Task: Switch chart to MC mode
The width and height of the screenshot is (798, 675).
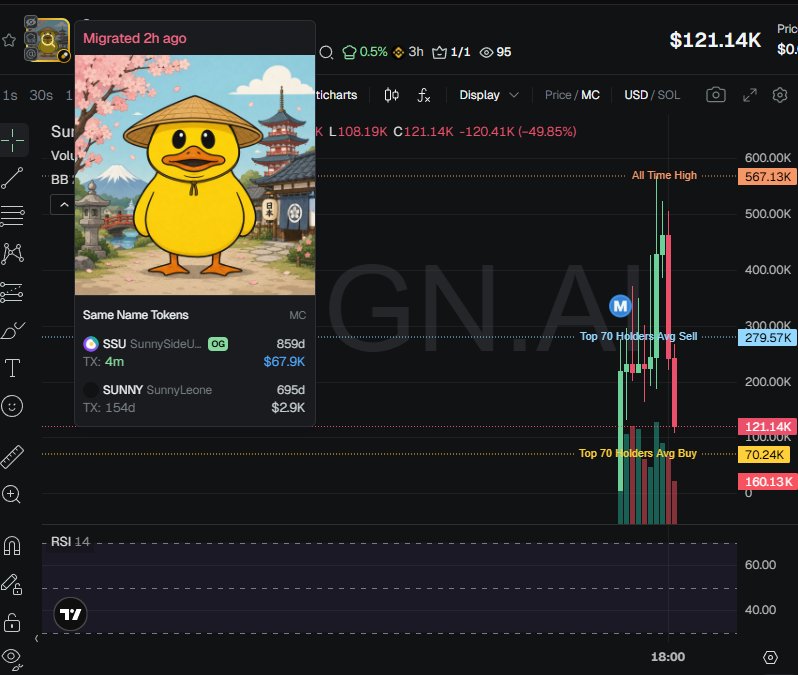Action: click(590, 95)
